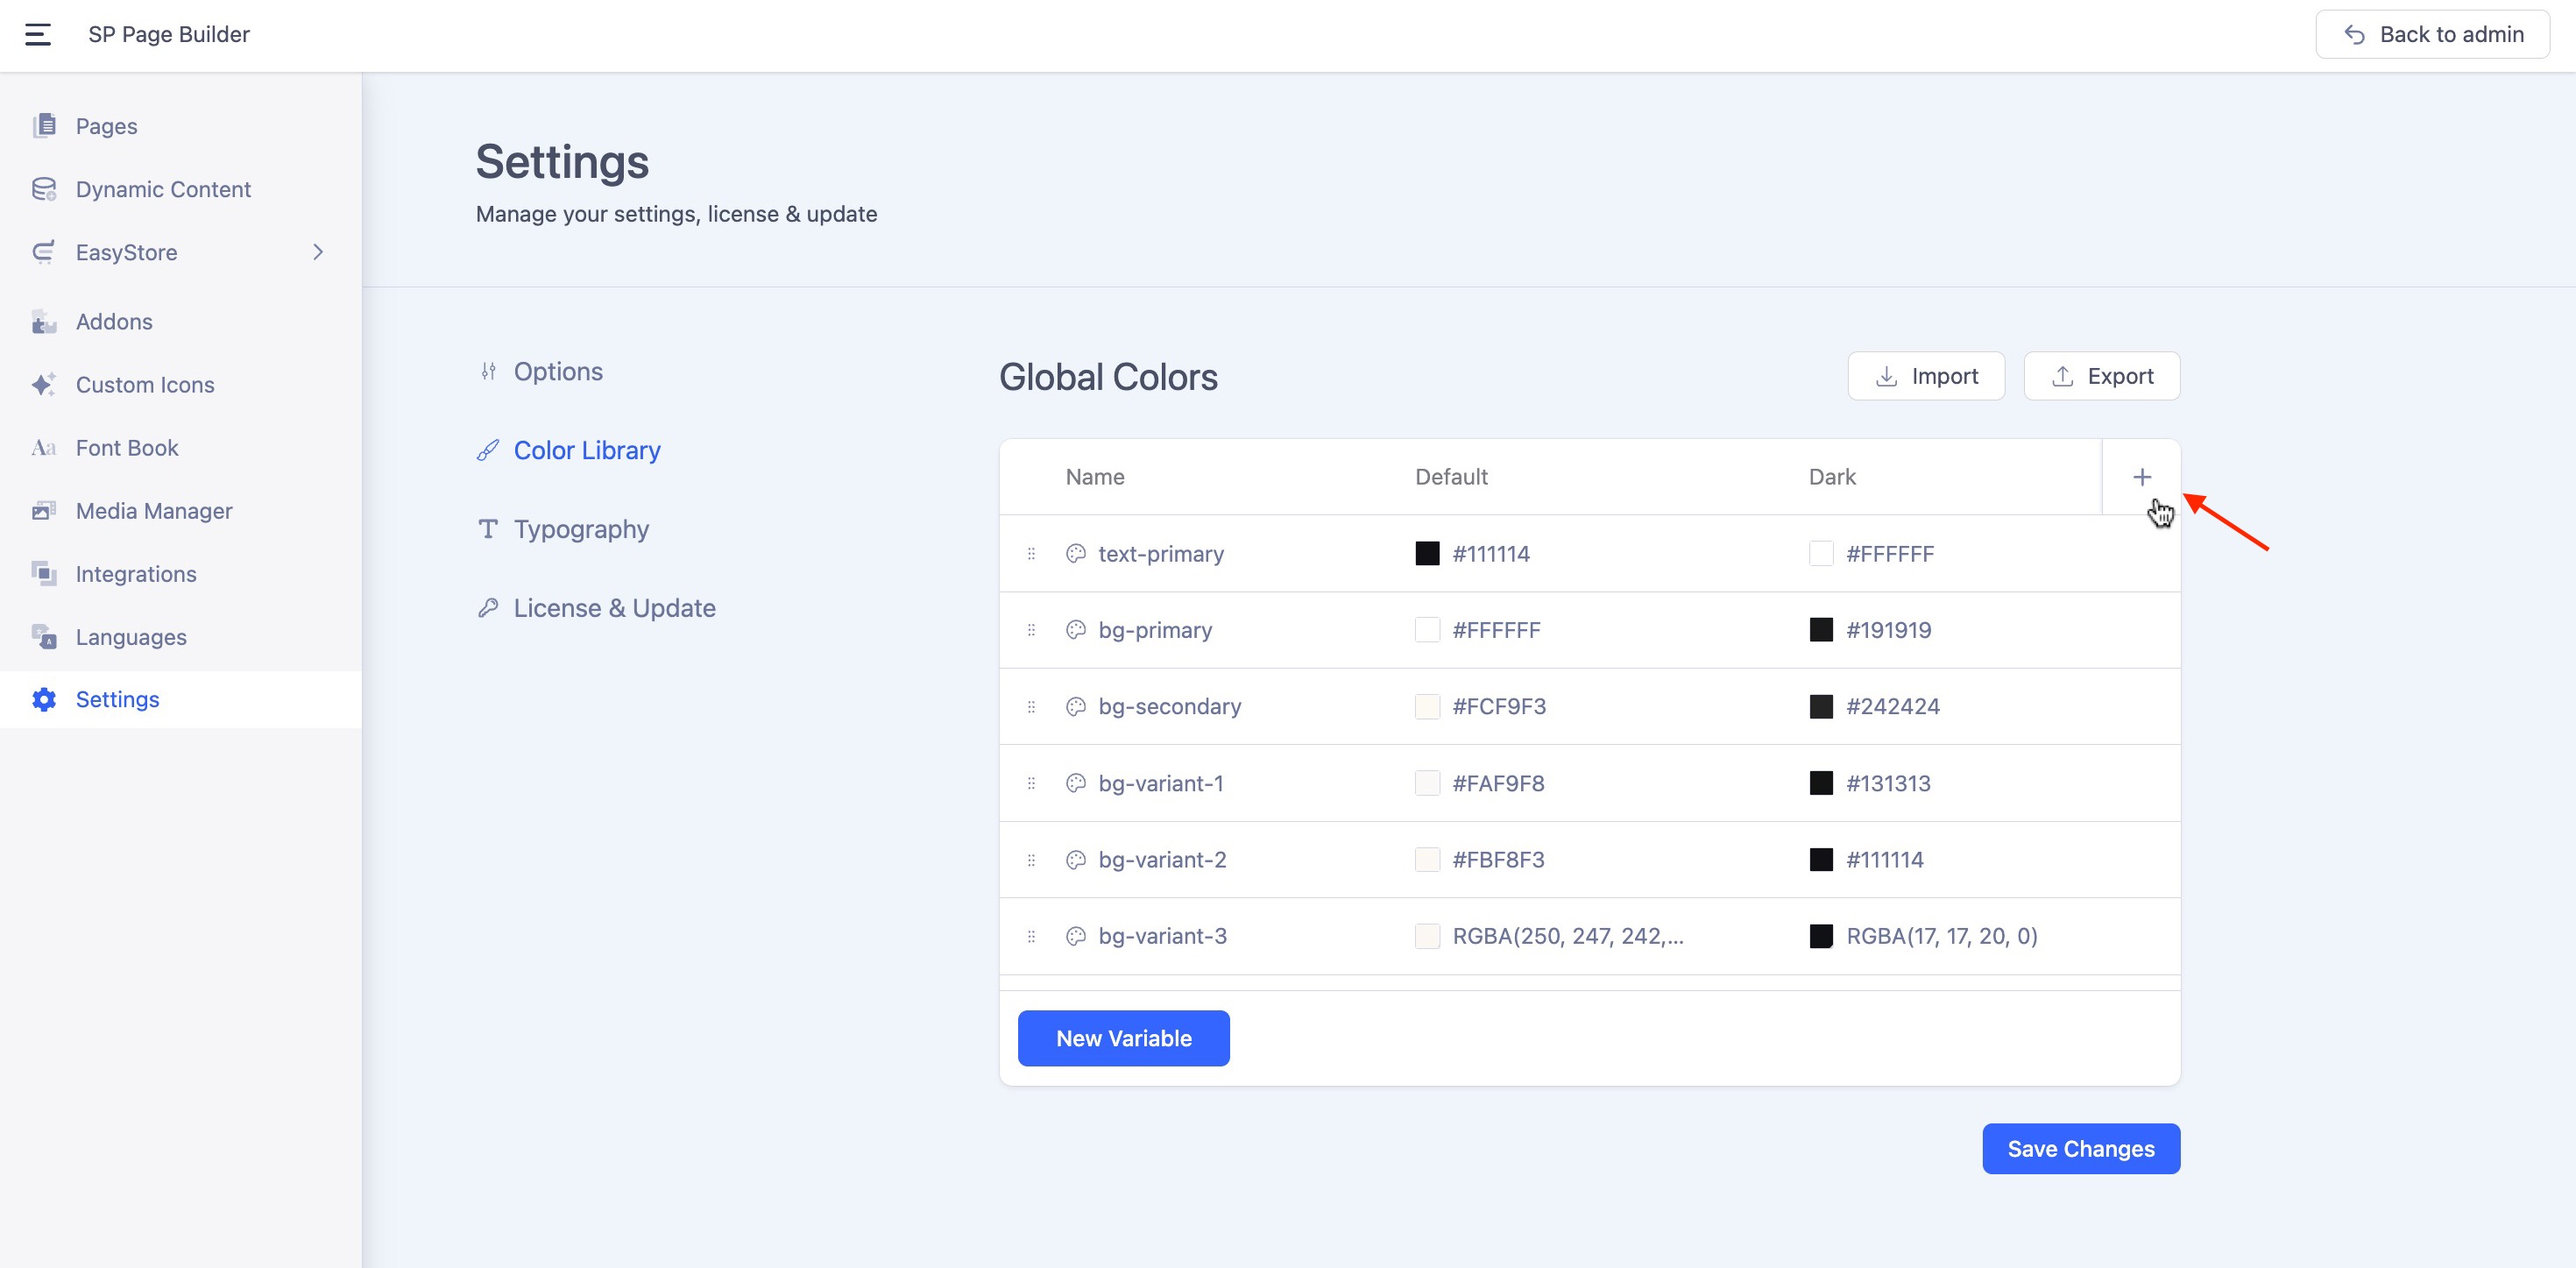Open Font Book from the sidebar

(127, 448)
